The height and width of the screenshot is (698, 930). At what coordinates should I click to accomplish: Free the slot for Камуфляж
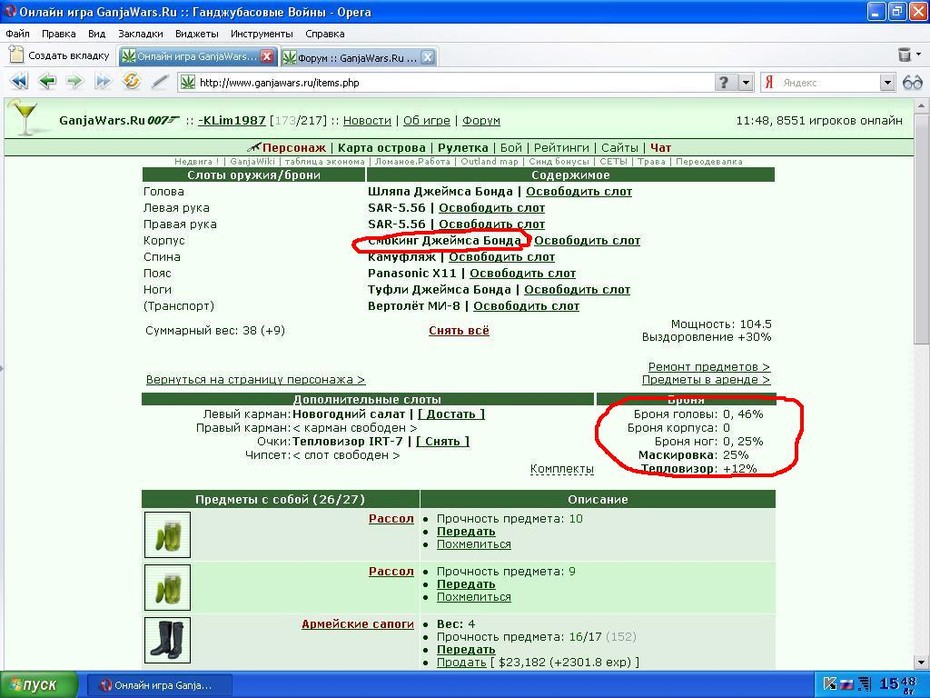tap(502, 257)
